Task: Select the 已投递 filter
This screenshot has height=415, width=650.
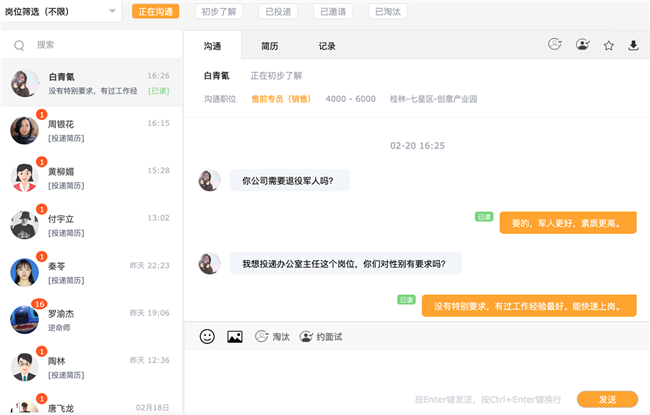Action: [x=278, y=12]
